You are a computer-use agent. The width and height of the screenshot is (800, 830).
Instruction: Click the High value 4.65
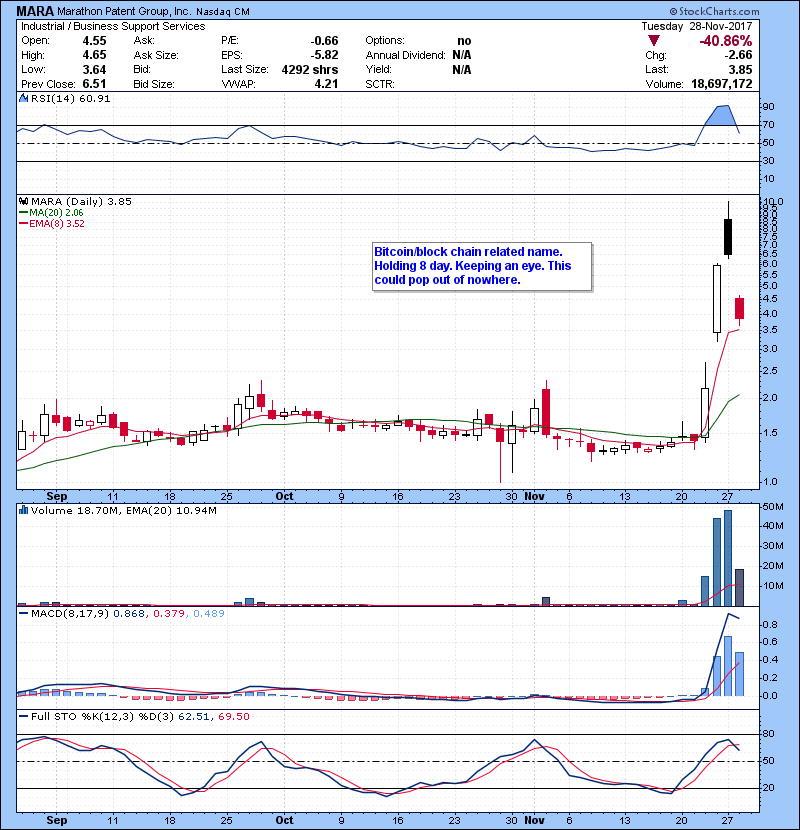(x=94, y=55)
